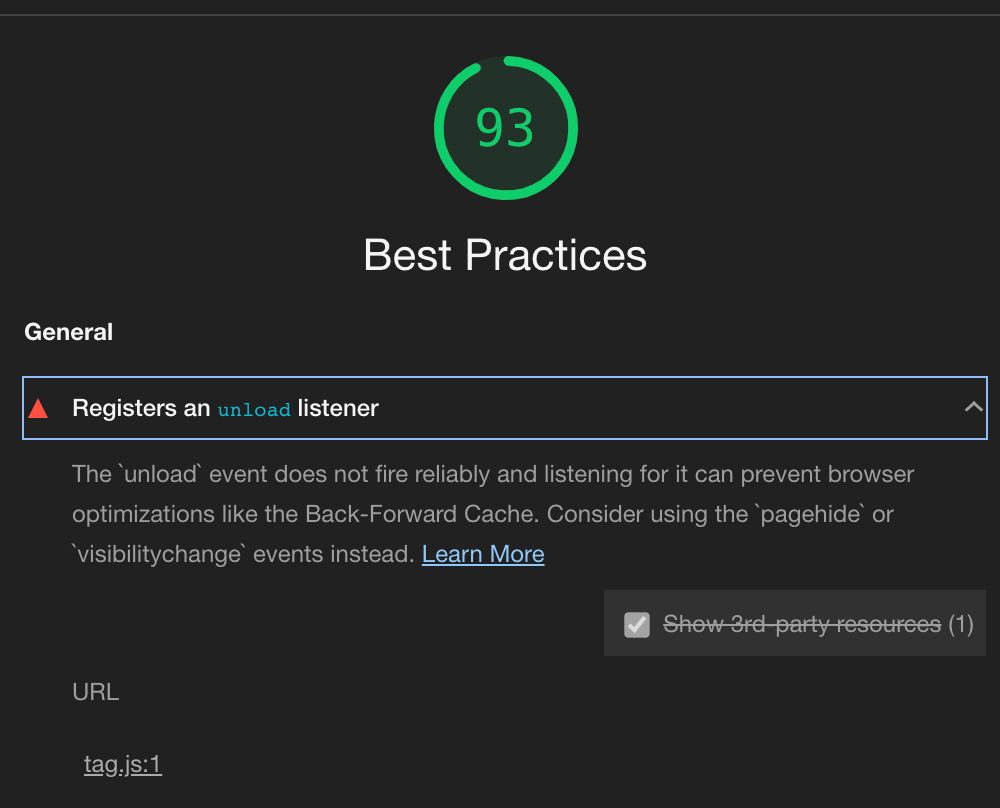Image resolution: width=1000 pixels, height=808 pixels.
Task: Click the word Consider in the description
Action: [596, 514]
